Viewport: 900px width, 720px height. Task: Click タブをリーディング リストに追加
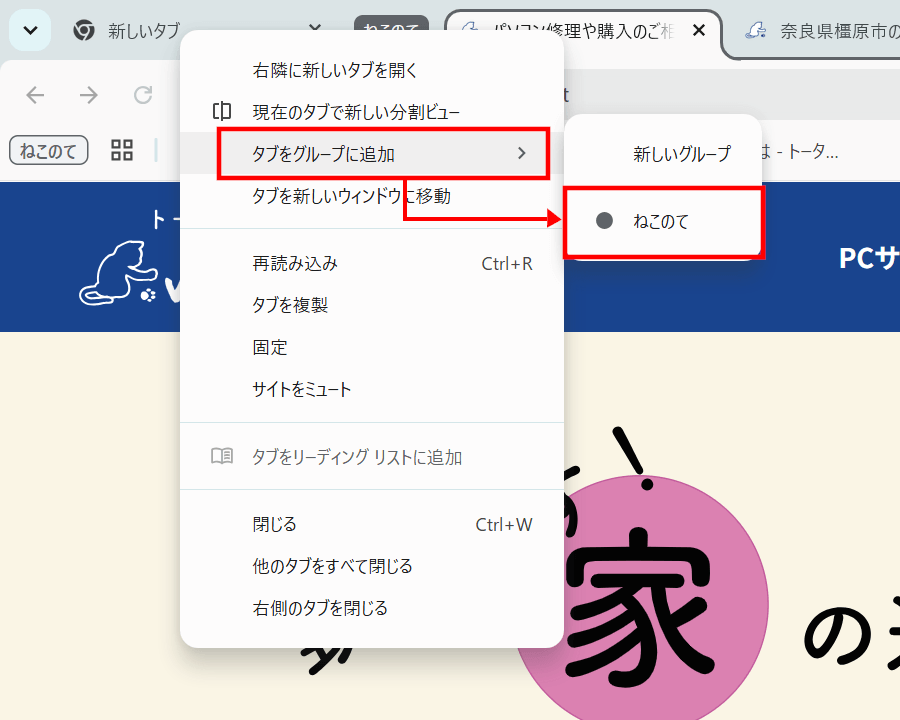372,457
